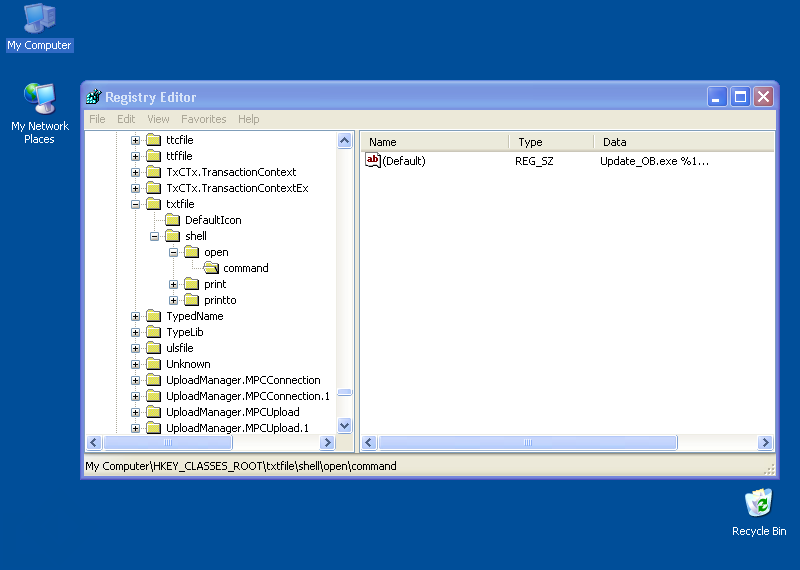Expand the Unknown key
This screenshot has height=570, width=800.
(135, 364)
